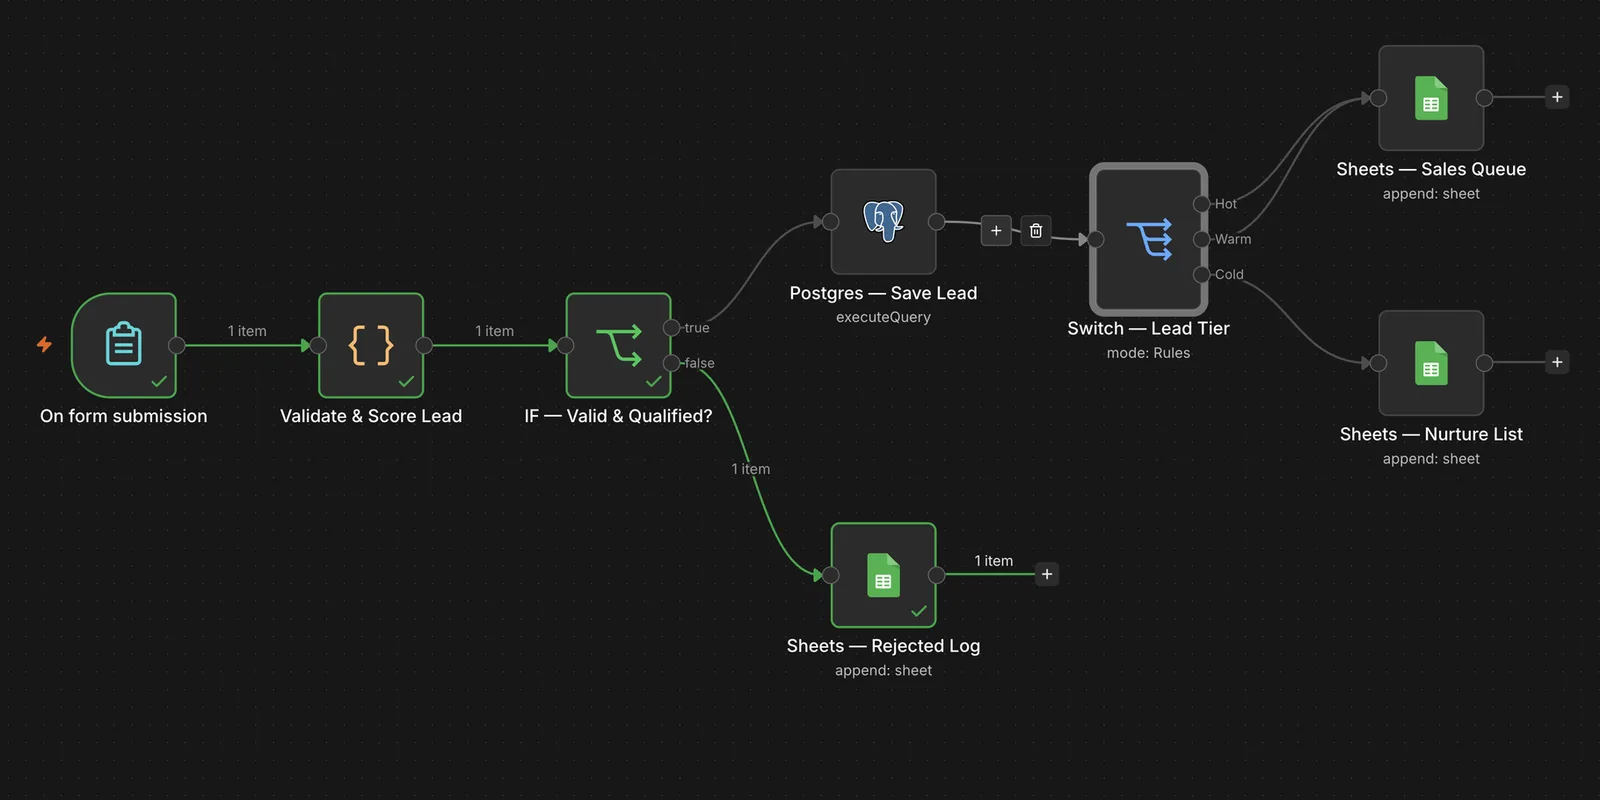Select the Switch — Lead Tier node

tap(1148, 239)
